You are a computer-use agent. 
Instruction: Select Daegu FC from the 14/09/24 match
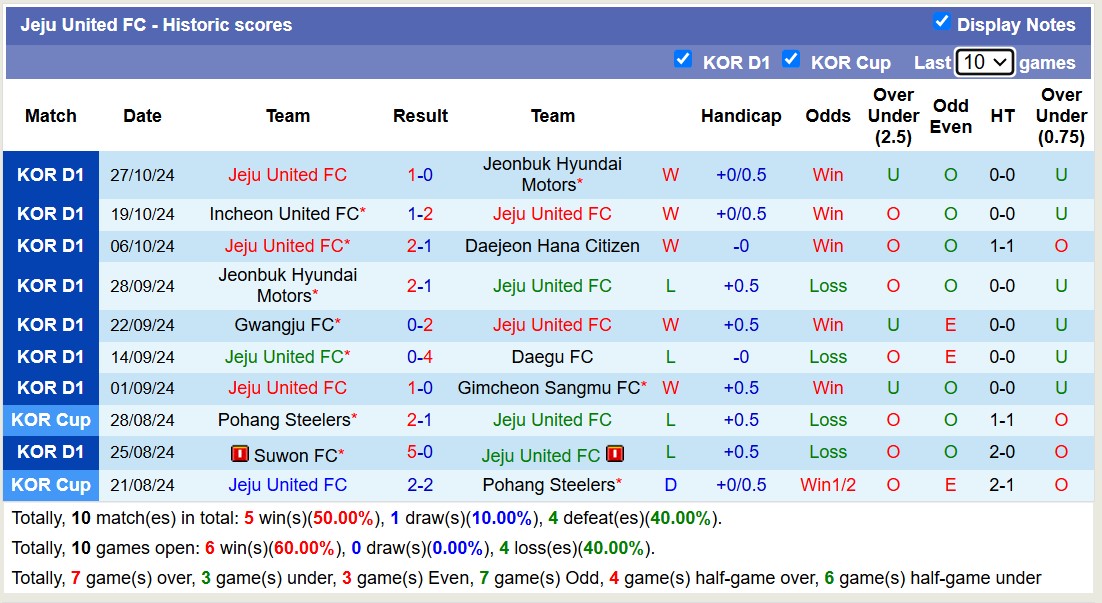point(553,356)
